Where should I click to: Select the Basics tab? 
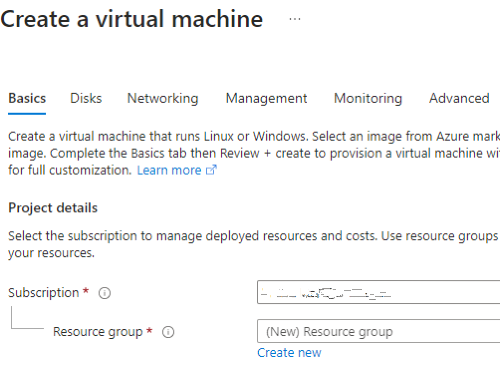(x=27, y=99)
